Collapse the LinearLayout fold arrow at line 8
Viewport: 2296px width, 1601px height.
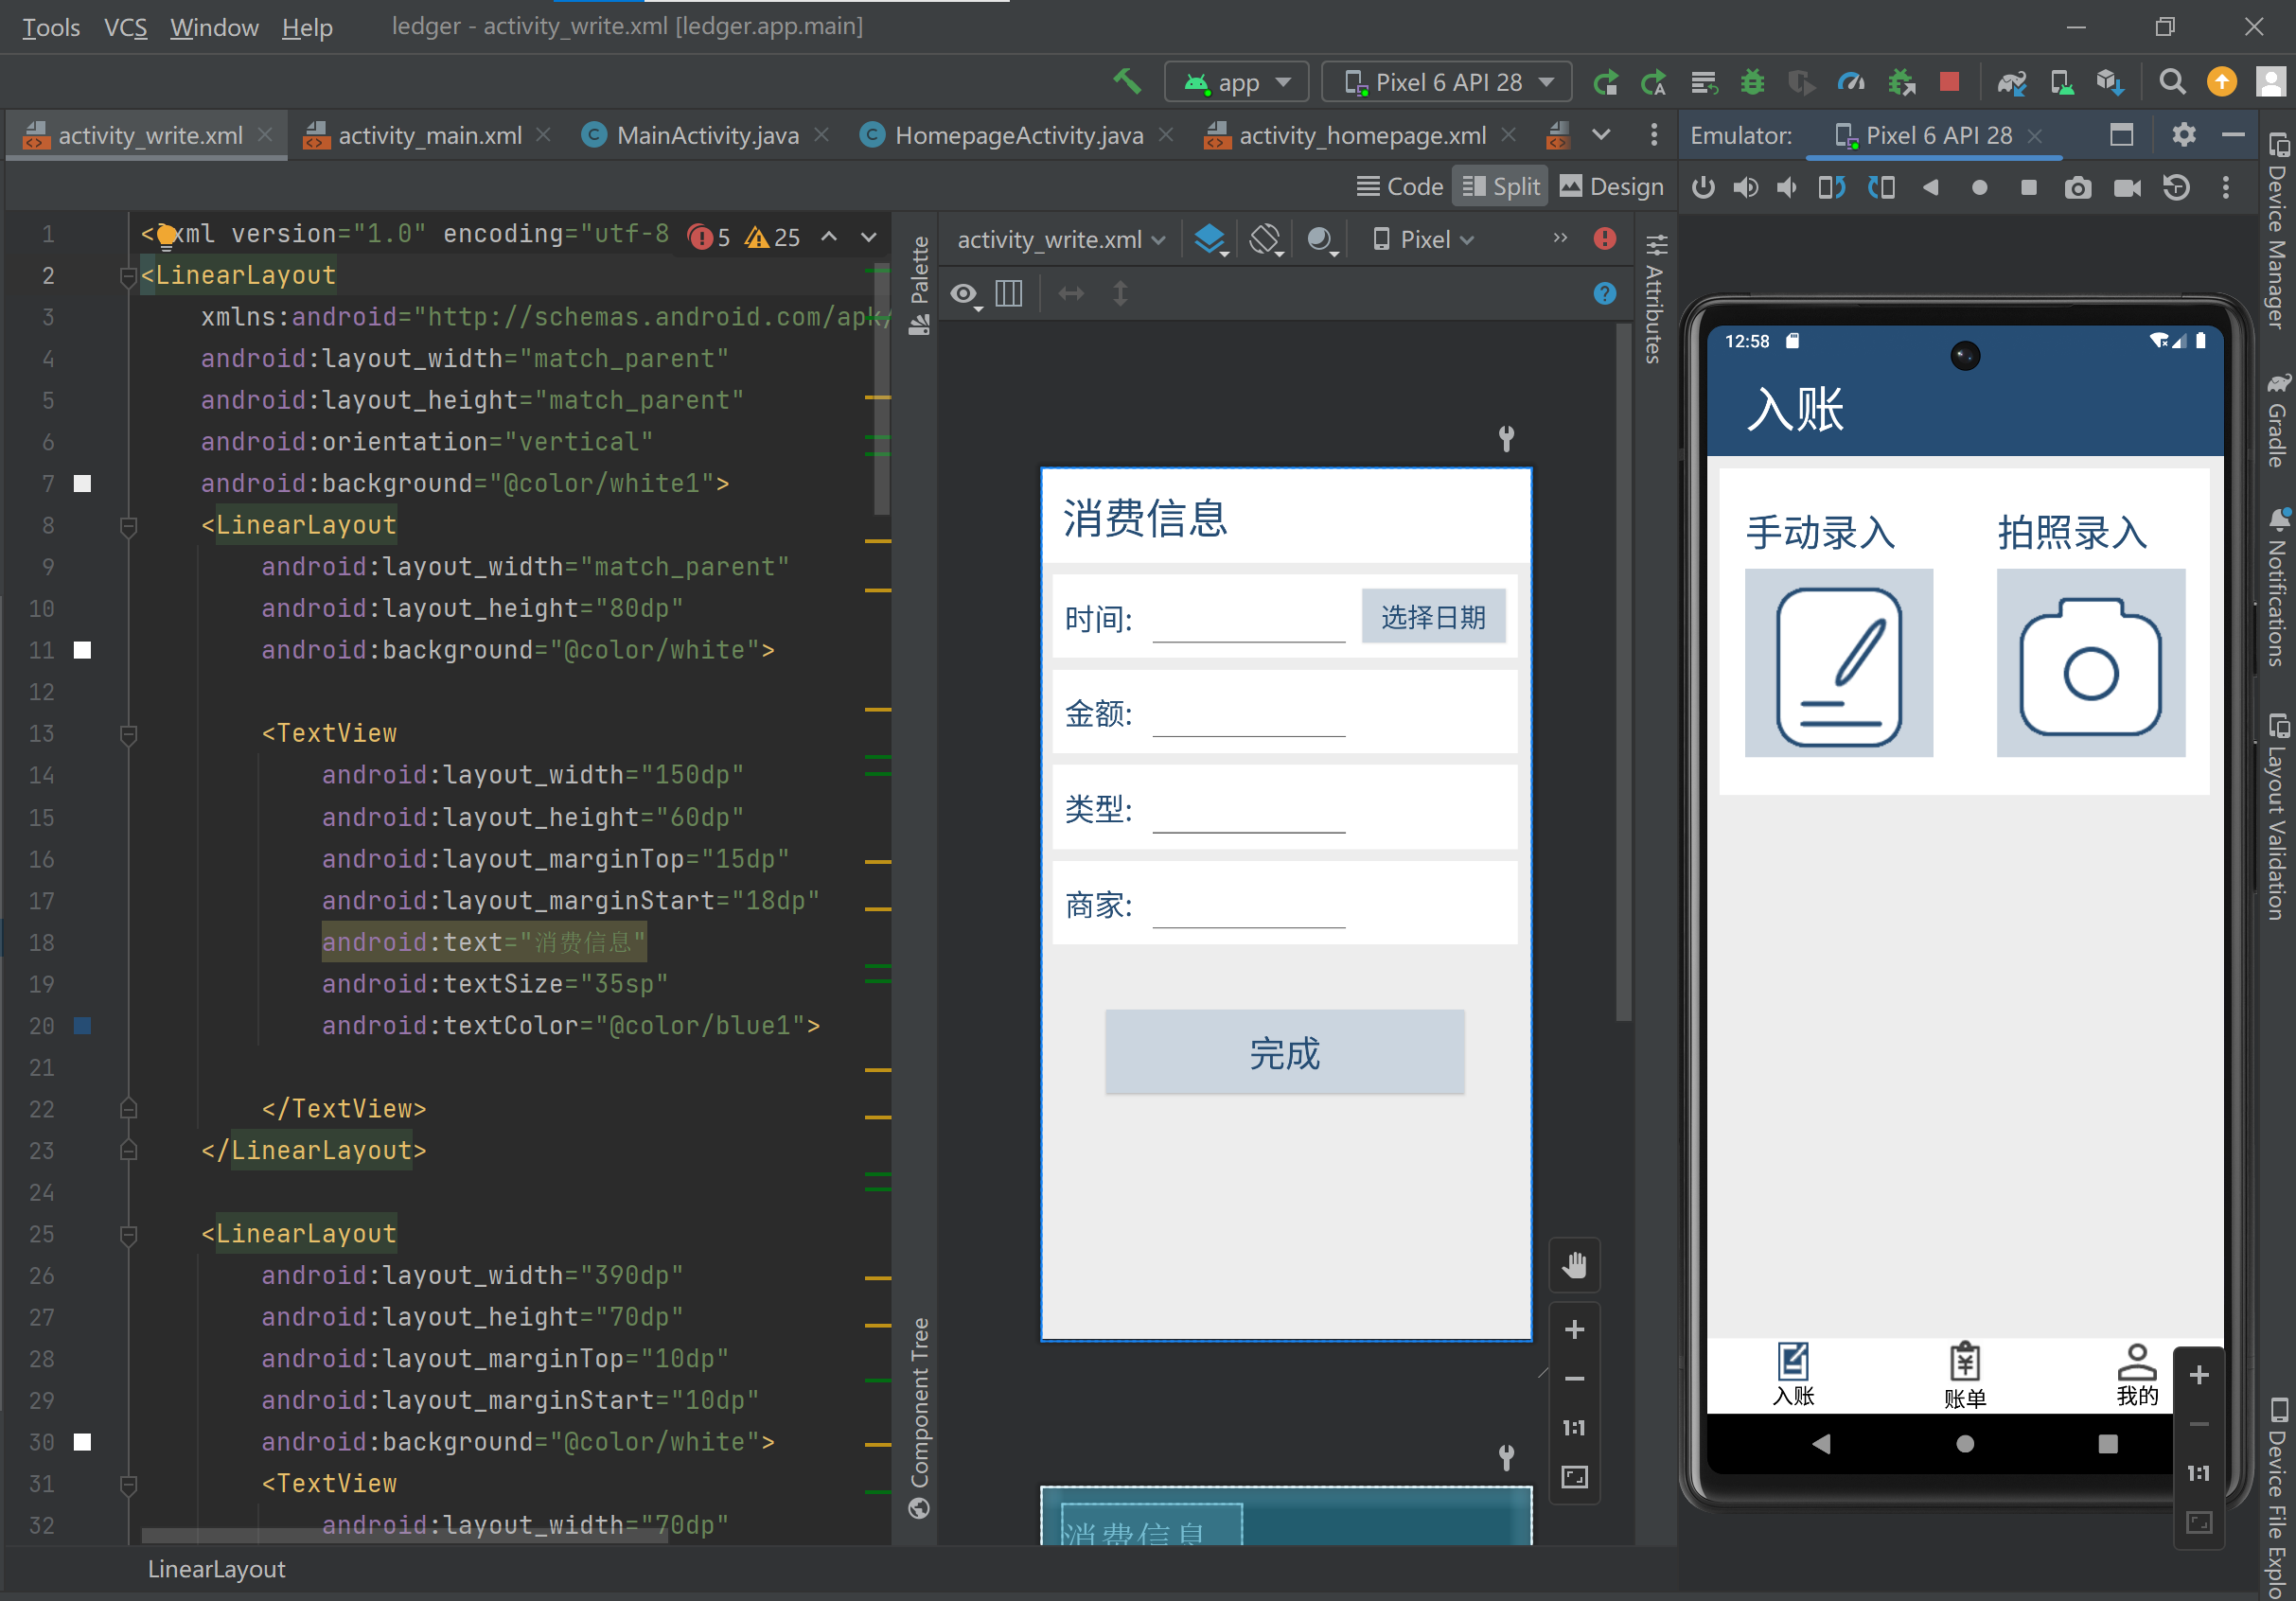point(128,525)
